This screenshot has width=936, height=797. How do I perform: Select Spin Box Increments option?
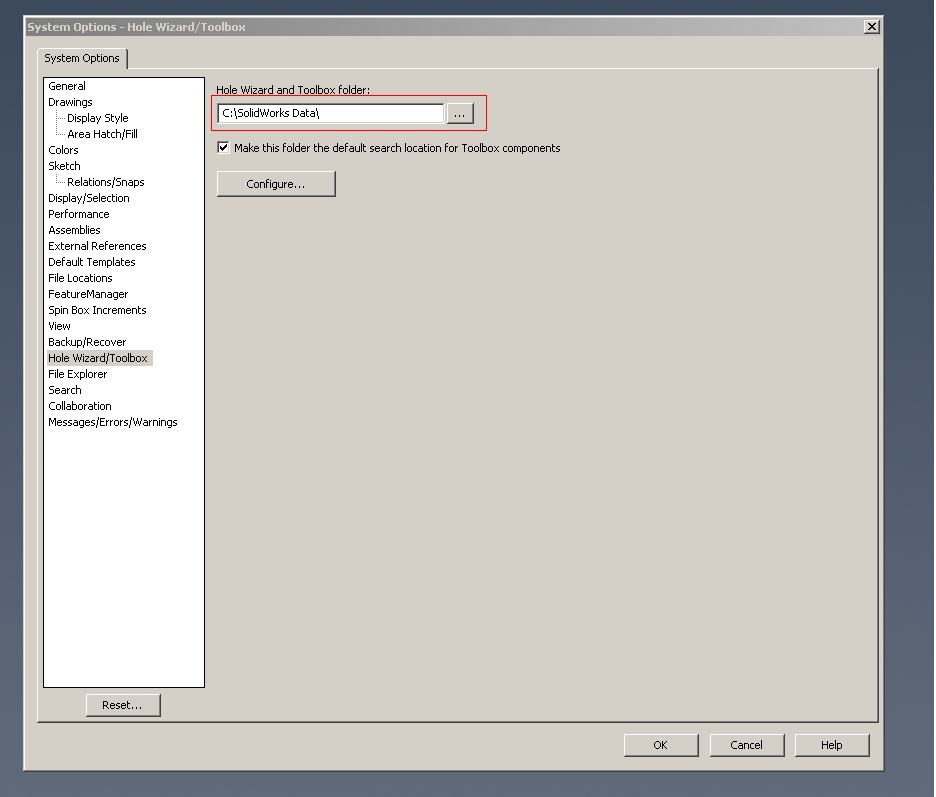(x=97, y=310)
